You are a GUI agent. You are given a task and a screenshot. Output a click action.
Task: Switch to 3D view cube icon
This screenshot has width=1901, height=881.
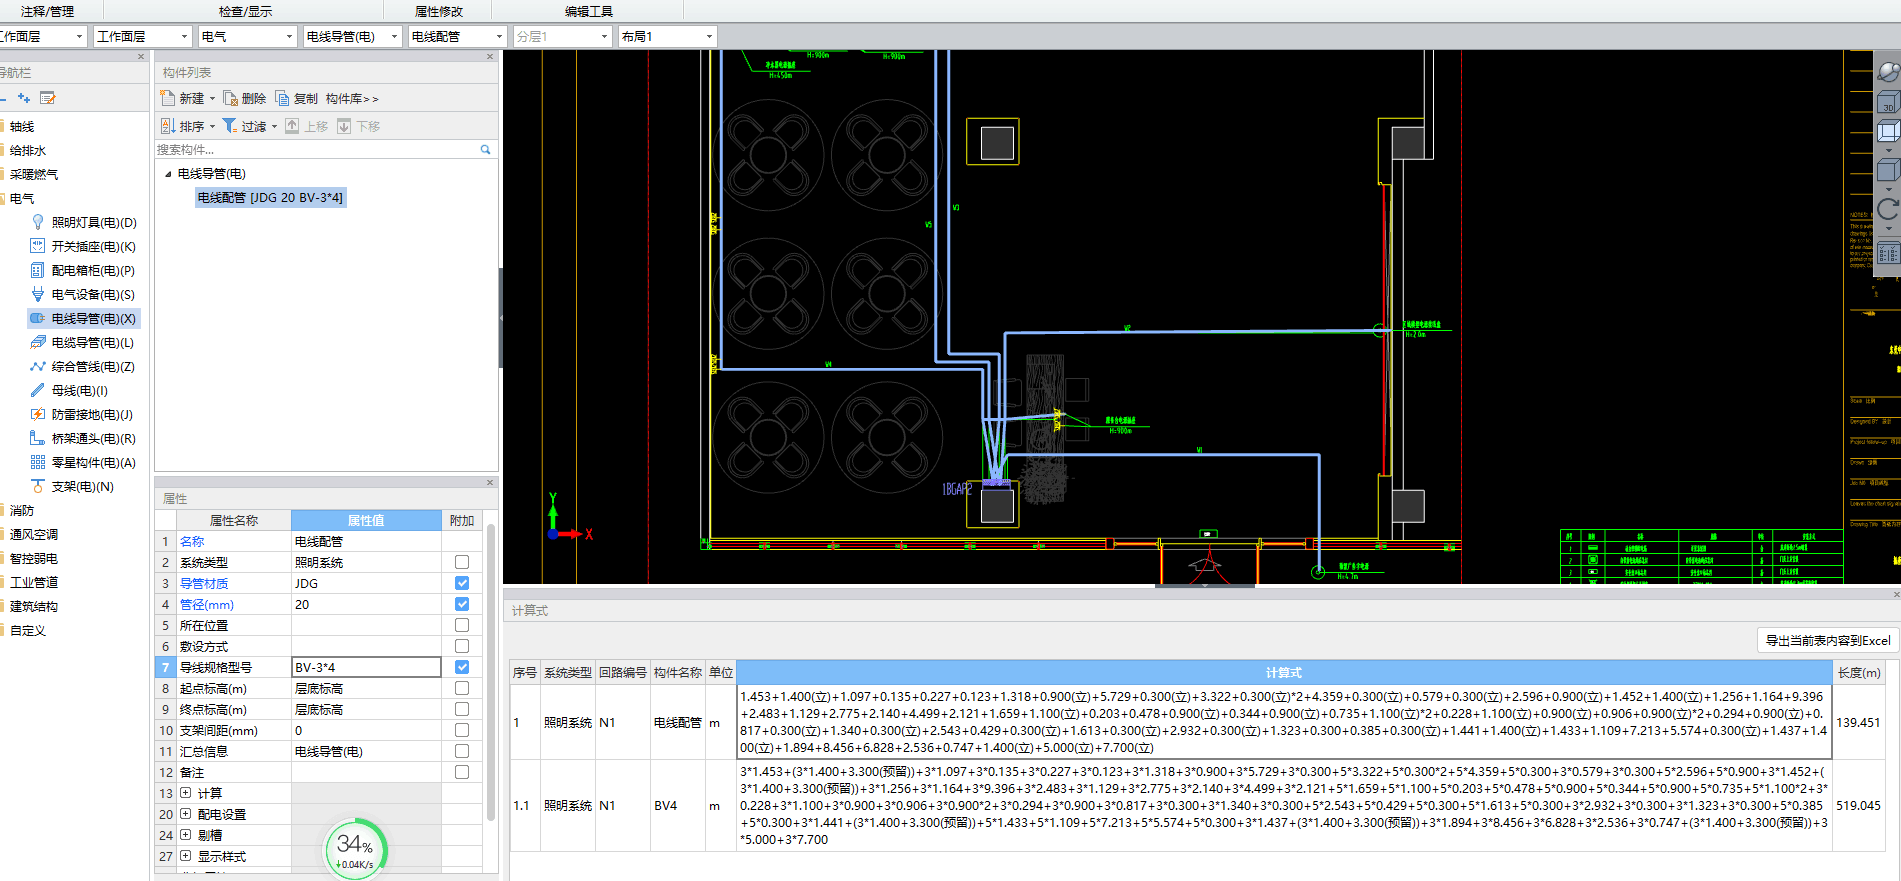click(x=1888, y=102)
